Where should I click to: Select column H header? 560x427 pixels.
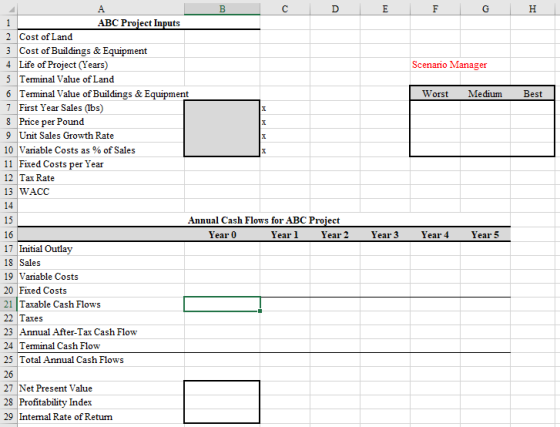point(532,9)
